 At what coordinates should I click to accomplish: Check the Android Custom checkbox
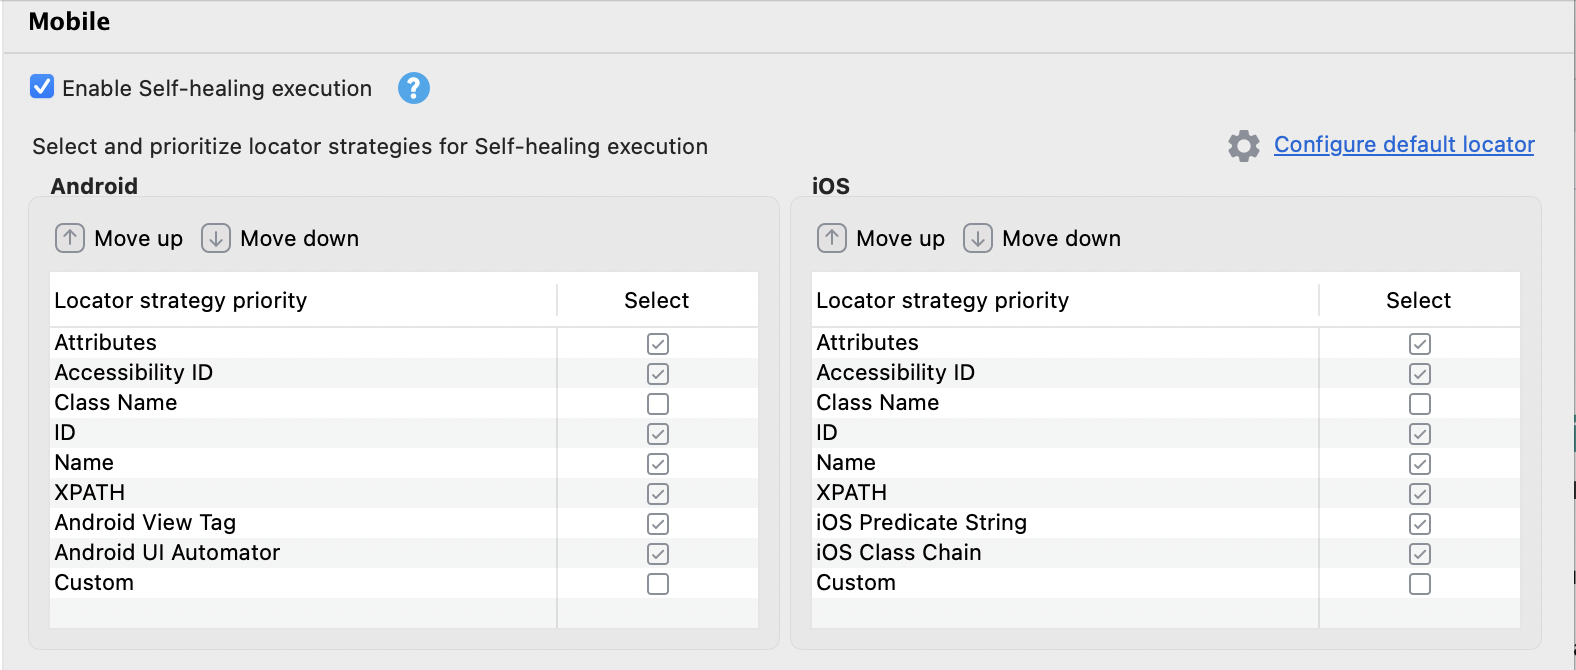coord(658,584)
